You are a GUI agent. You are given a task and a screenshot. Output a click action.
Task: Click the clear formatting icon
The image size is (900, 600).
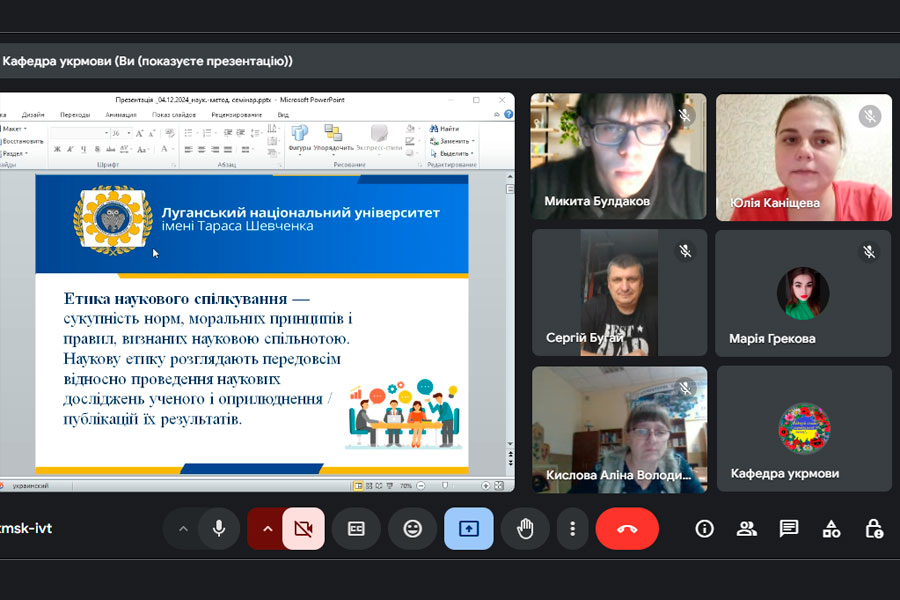170,133
